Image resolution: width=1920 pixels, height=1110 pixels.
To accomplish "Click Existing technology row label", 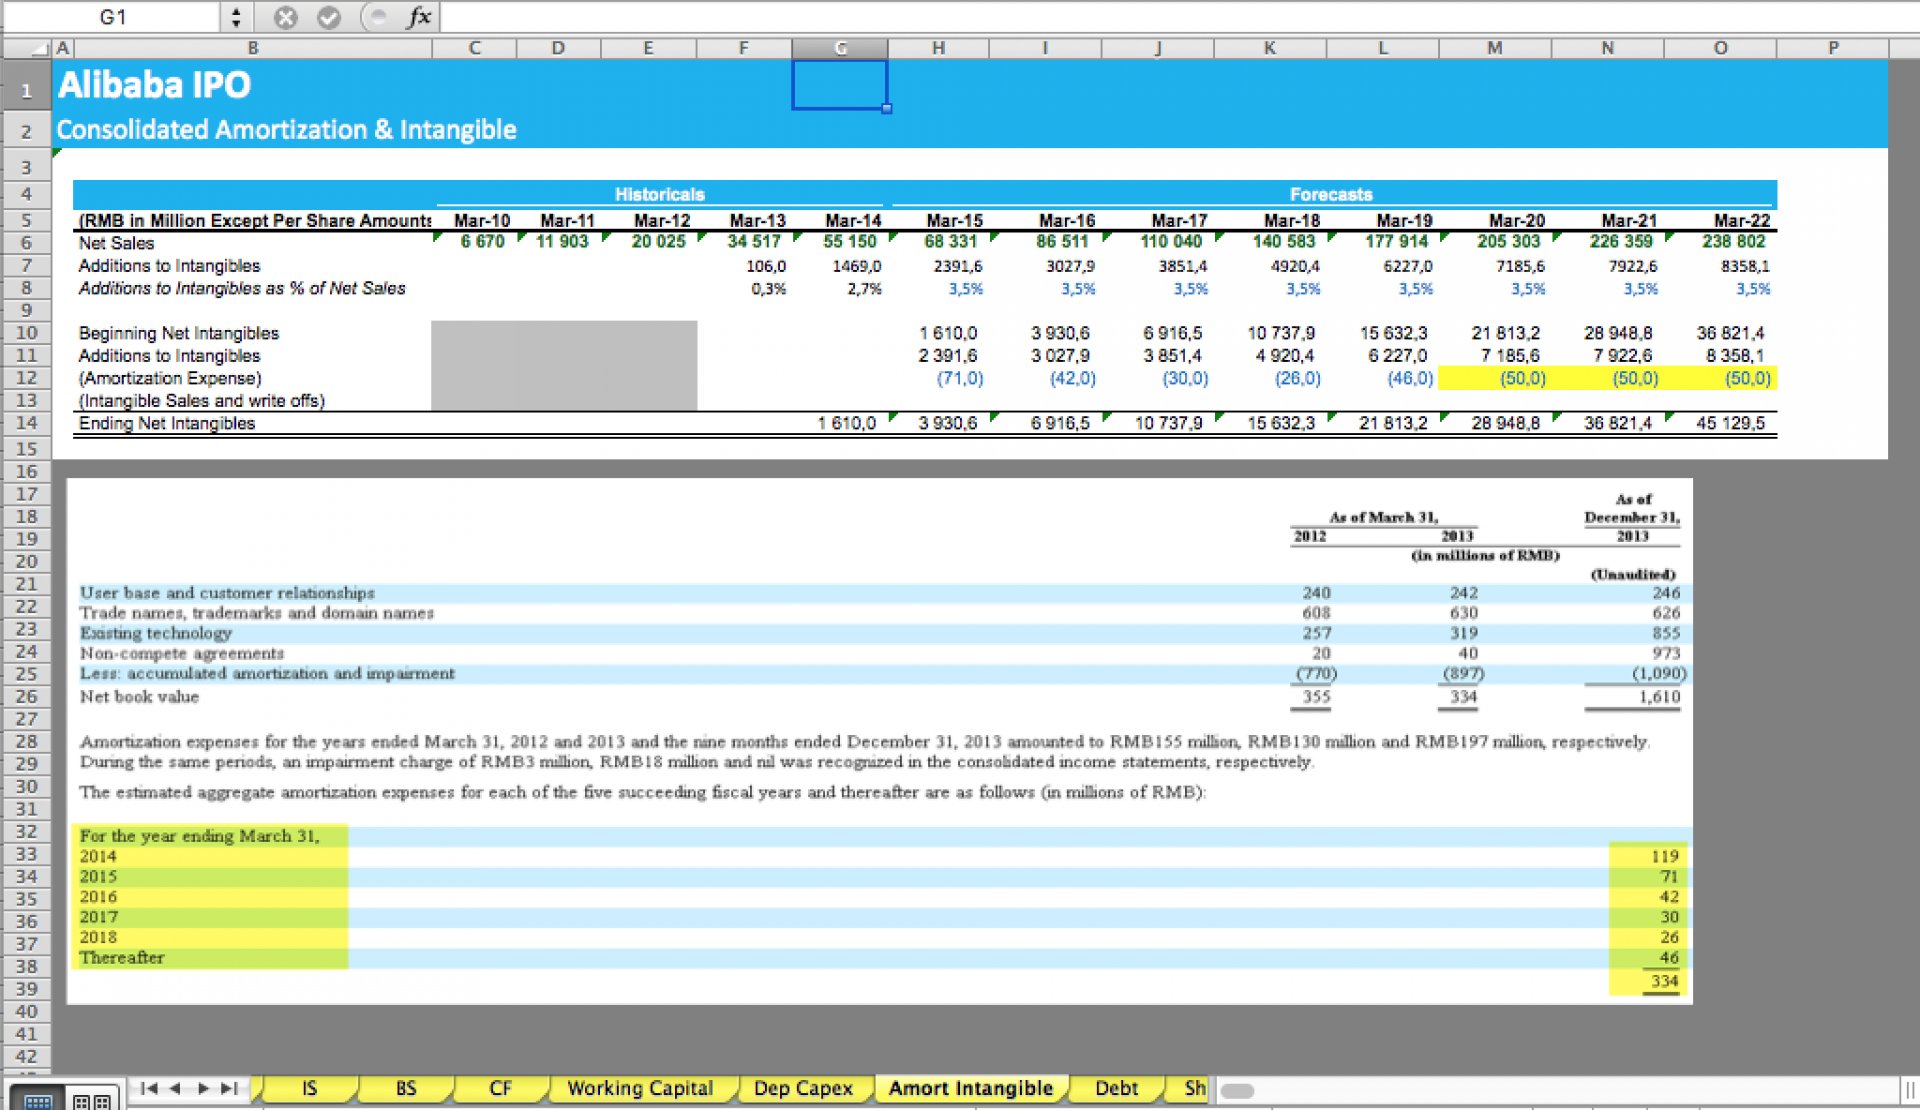I will click(x=156, y=633).
